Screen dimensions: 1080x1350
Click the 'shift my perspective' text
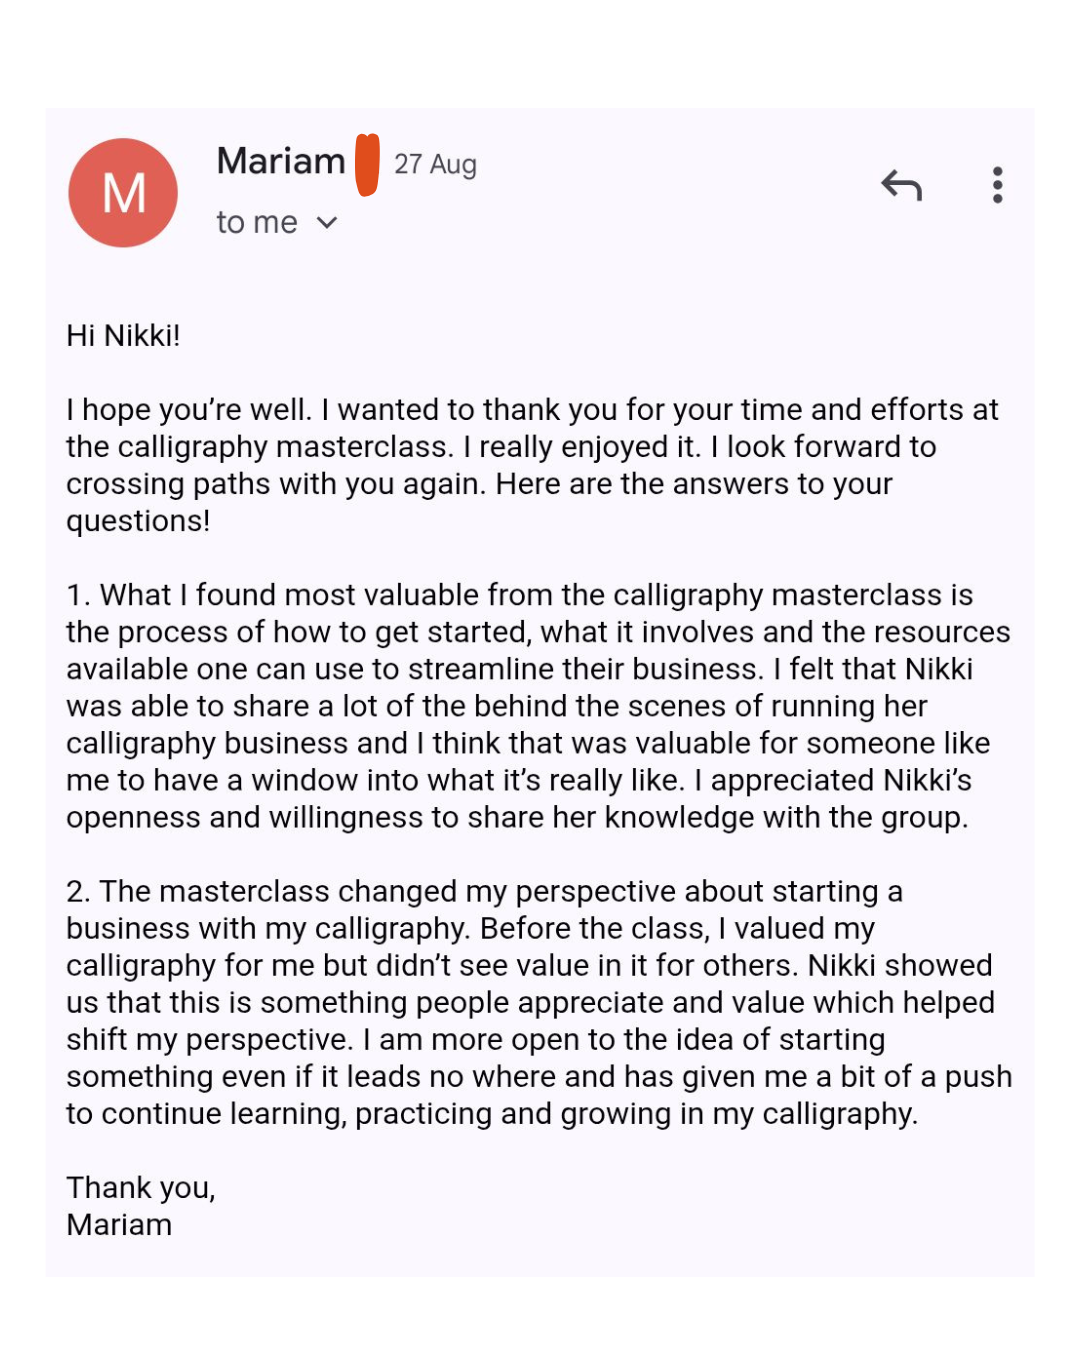pyautogui.click(x=209, y=1039)
